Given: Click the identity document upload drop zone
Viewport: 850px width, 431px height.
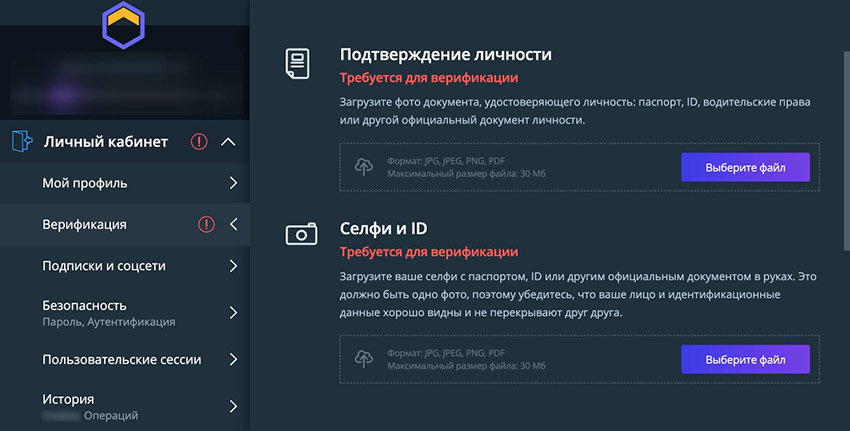Looking at the screenshot, I should [x=579, y=167].
